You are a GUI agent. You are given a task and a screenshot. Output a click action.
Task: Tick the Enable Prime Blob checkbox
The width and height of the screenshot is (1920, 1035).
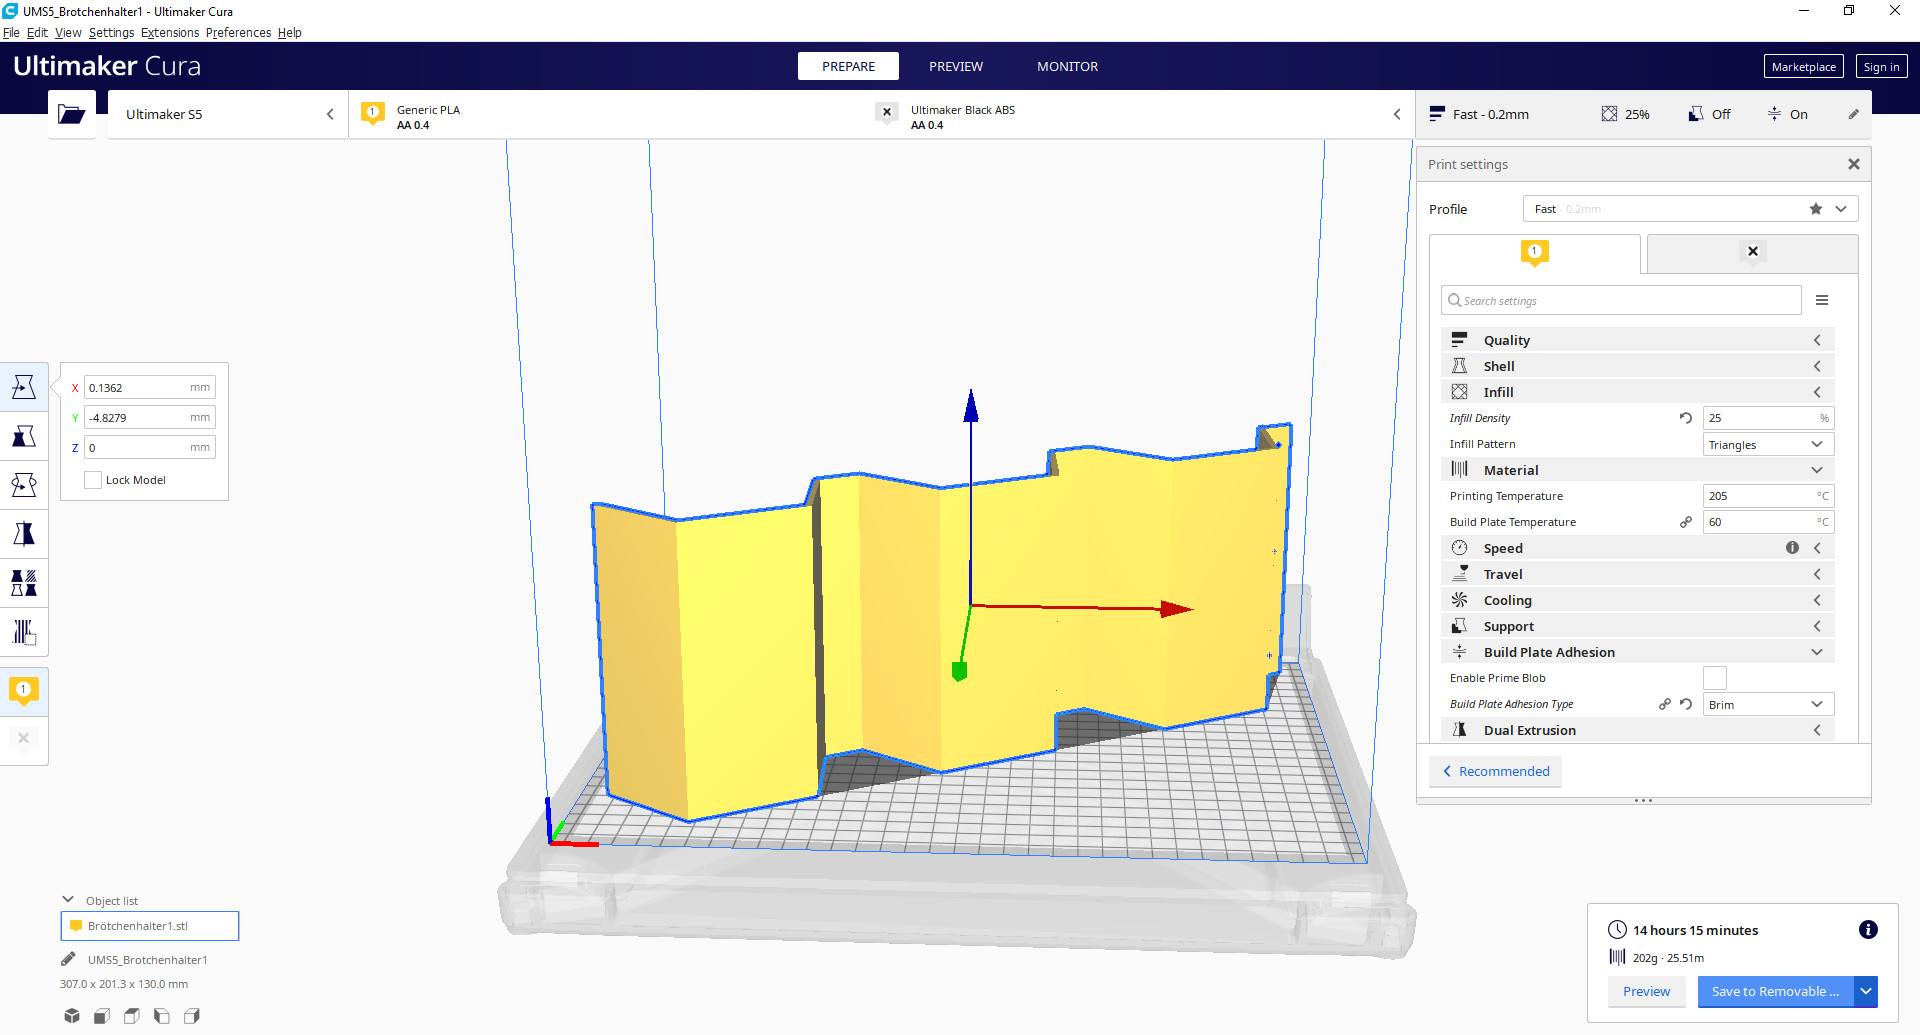1714,678
